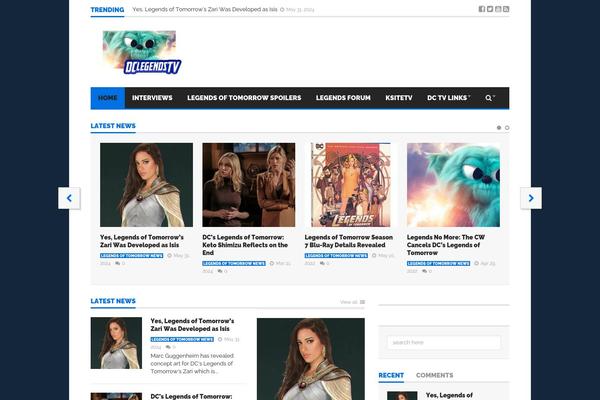Switch to the Comments sidebar tab

[434, 376]
